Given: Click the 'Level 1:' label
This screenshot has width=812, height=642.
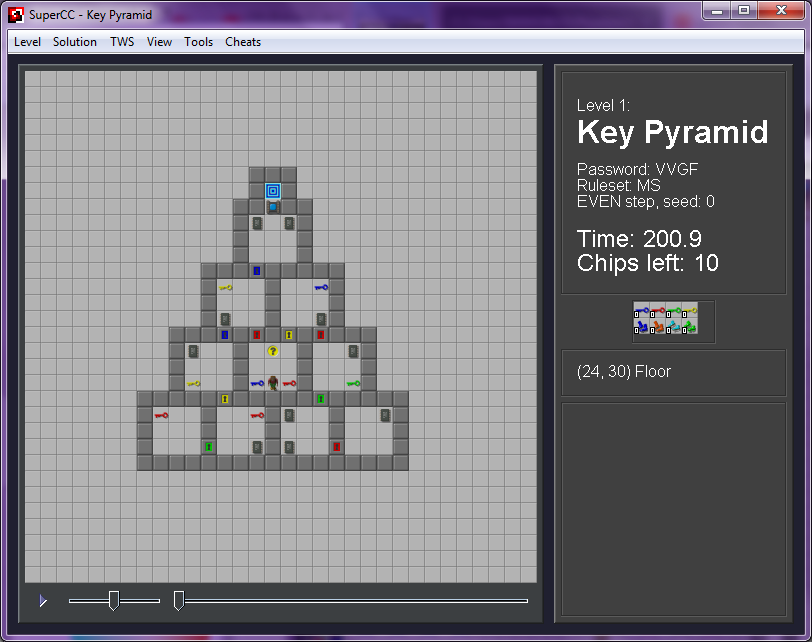Looking at the screenshot, I should [603, 106].
